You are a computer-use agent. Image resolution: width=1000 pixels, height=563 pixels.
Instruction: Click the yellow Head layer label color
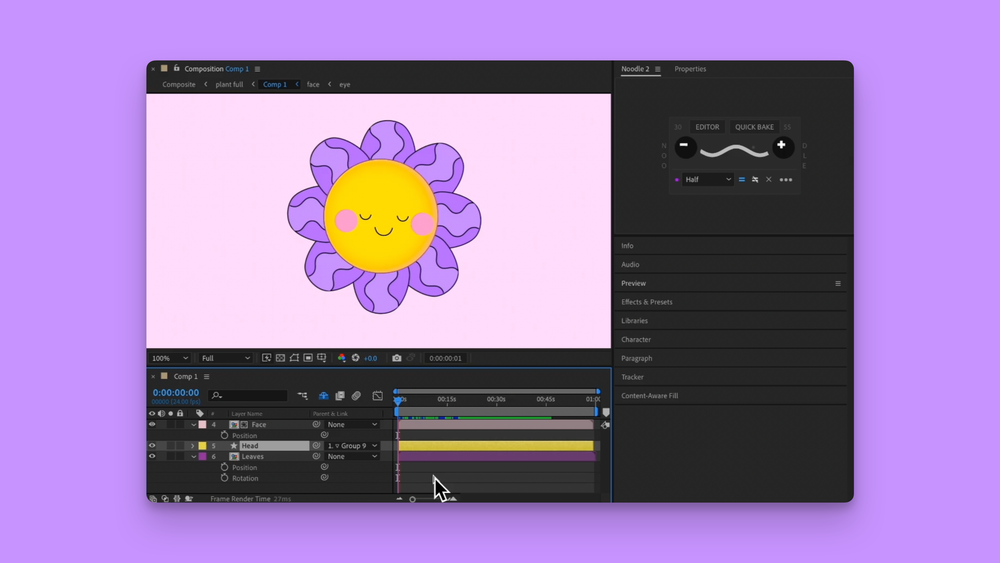pyautogui.click(x=202, y=446)
